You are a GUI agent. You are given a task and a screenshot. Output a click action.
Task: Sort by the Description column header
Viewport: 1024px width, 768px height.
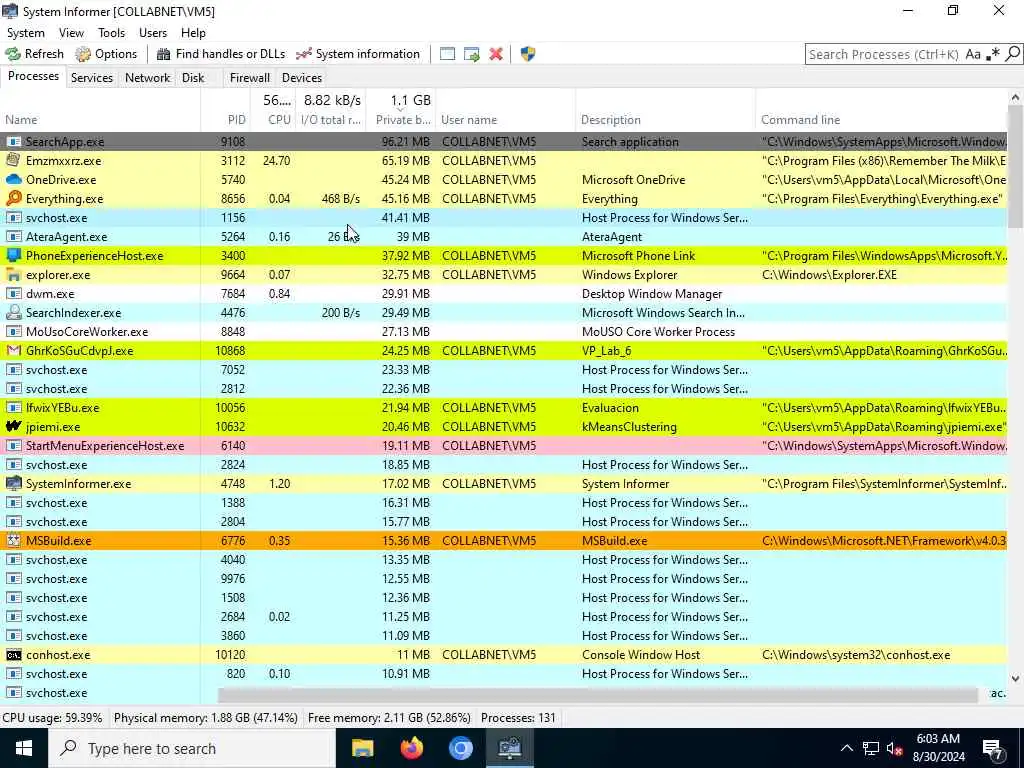click(665, 120)
